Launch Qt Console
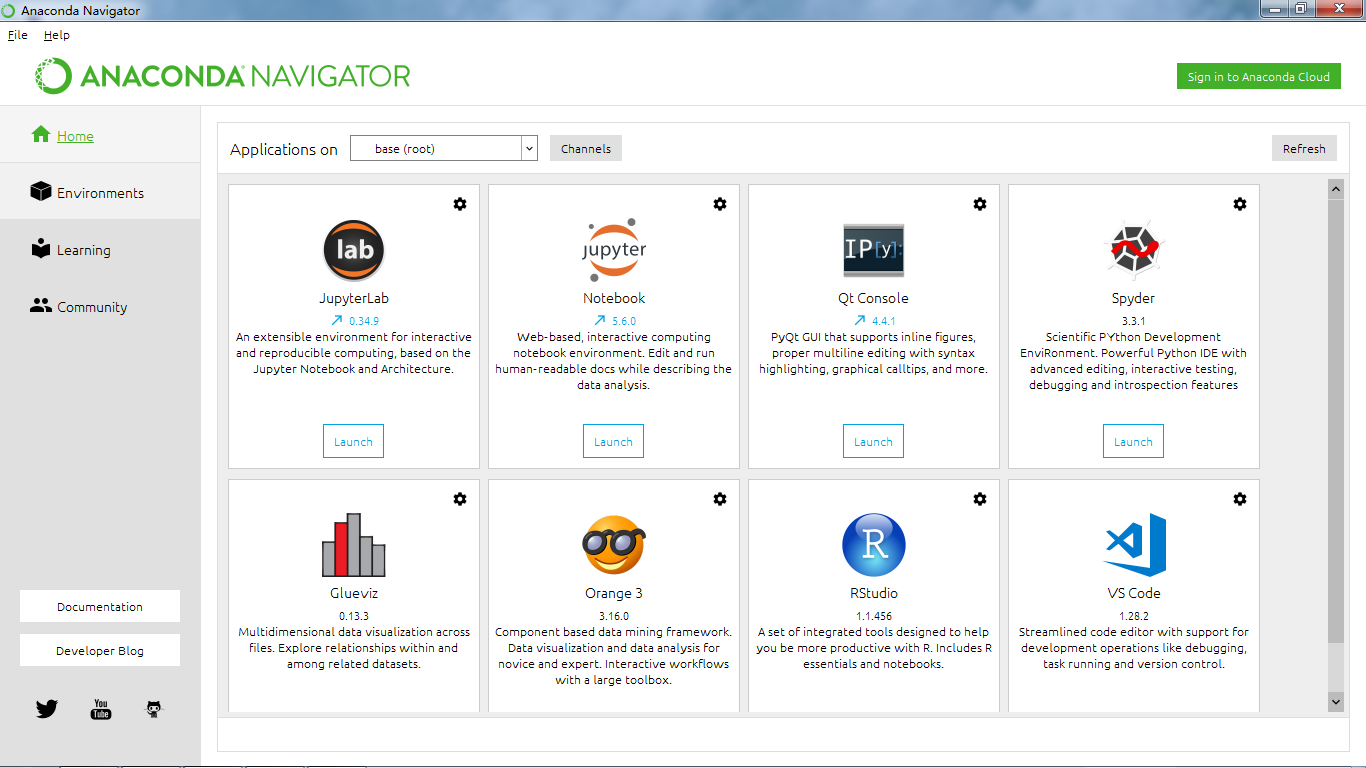 pos(873,441)
